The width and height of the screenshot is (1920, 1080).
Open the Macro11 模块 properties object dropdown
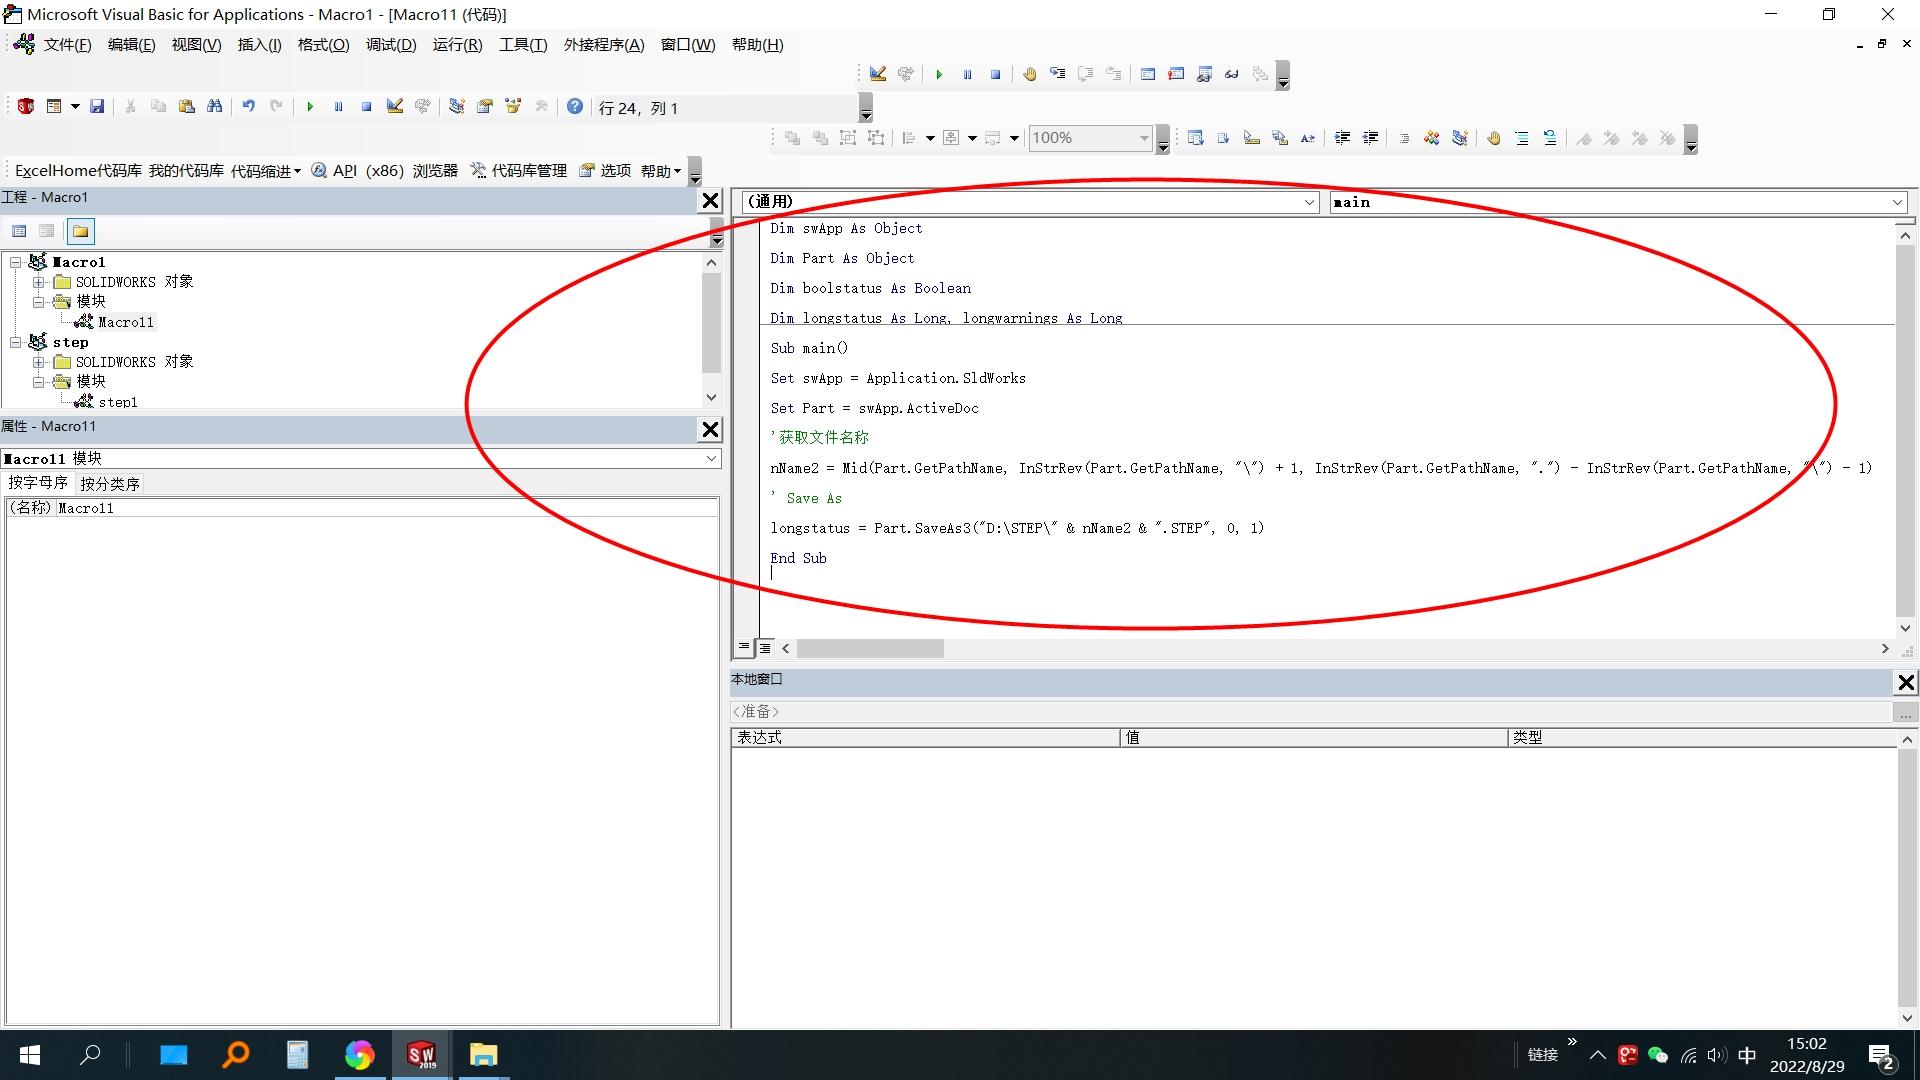pos(711,458)
